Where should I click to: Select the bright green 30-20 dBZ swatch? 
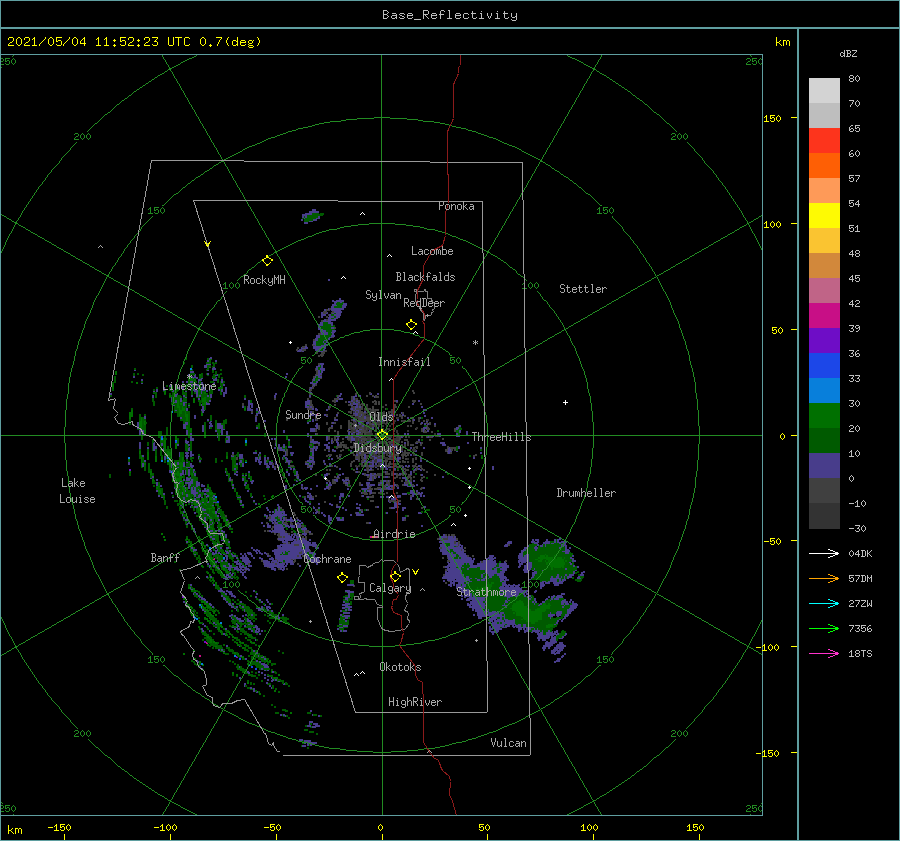pos(824,416)
